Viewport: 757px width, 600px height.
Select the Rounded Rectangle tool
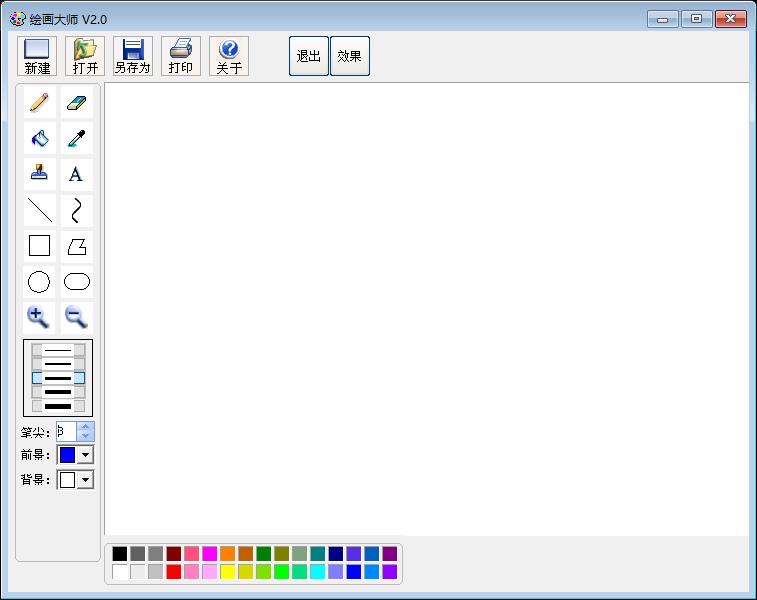(x=77, y=282)
